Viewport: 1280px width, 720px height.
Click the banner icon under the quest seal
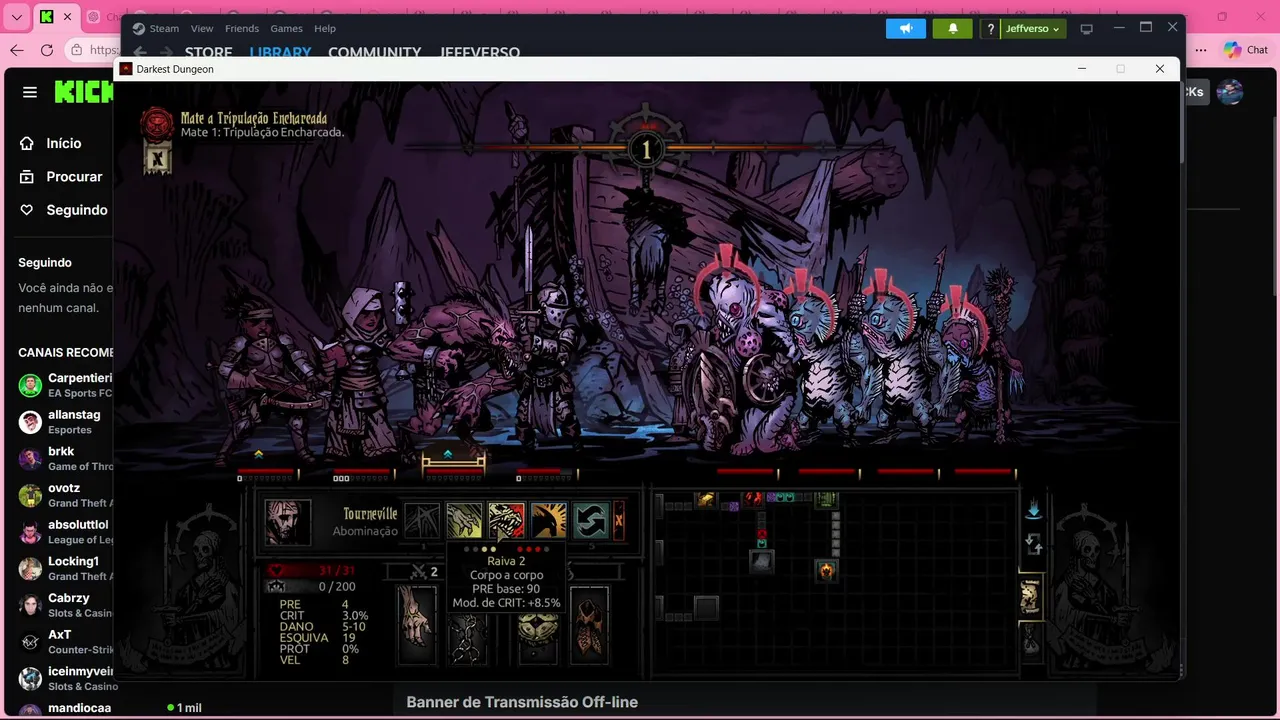tap(157, 158)
